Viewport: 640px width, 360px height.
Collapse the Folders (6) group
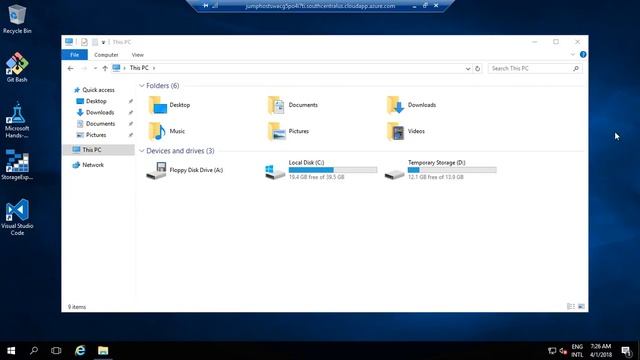[142, 86]
